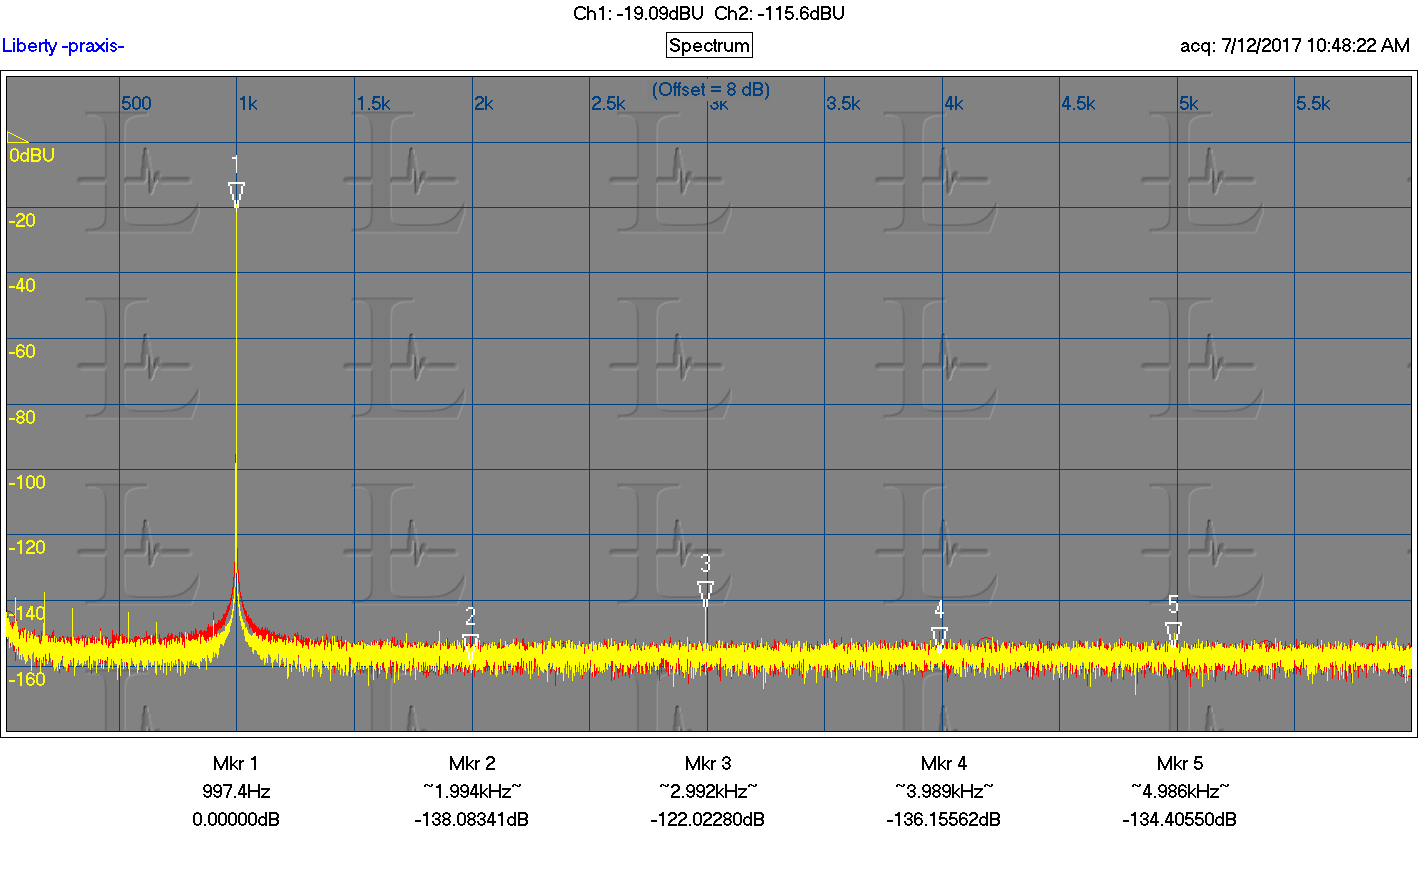
Task: Click the Mkr 3 heading
Action: pos(708,763)
